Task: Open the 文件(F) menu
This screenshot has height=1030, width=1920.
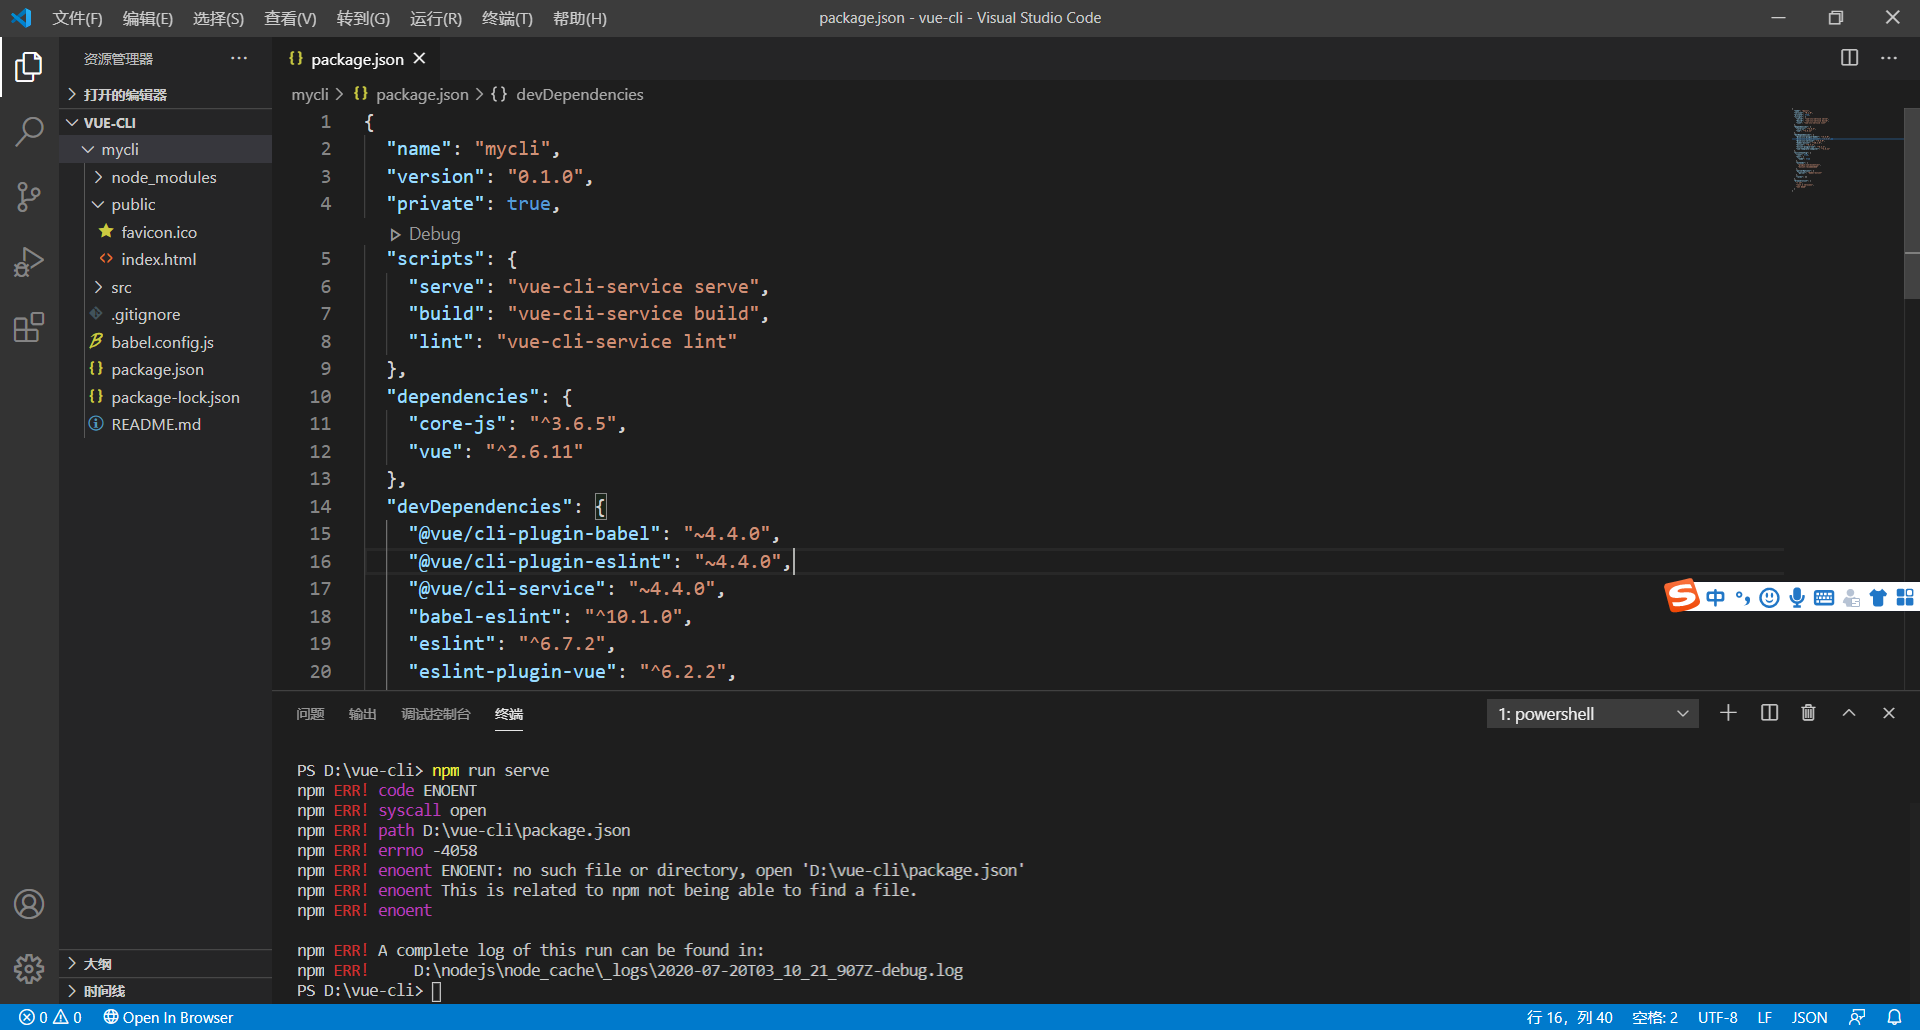Action: 77,18
